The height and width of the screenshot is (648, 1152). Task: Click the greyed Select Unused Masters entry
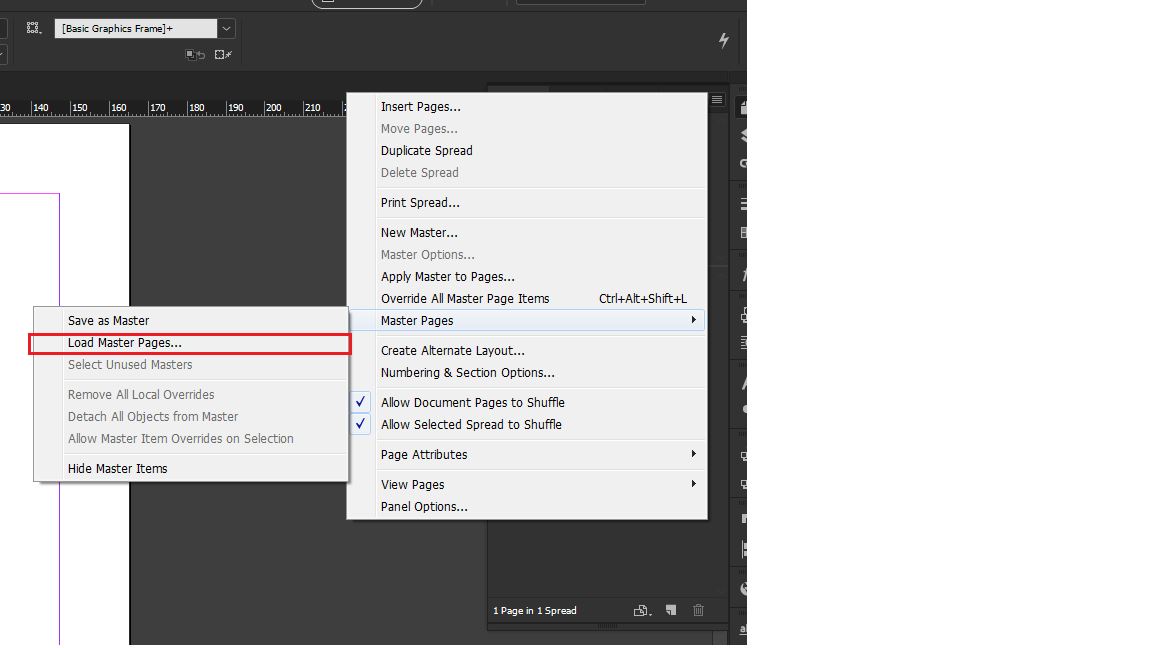[191, 365]
